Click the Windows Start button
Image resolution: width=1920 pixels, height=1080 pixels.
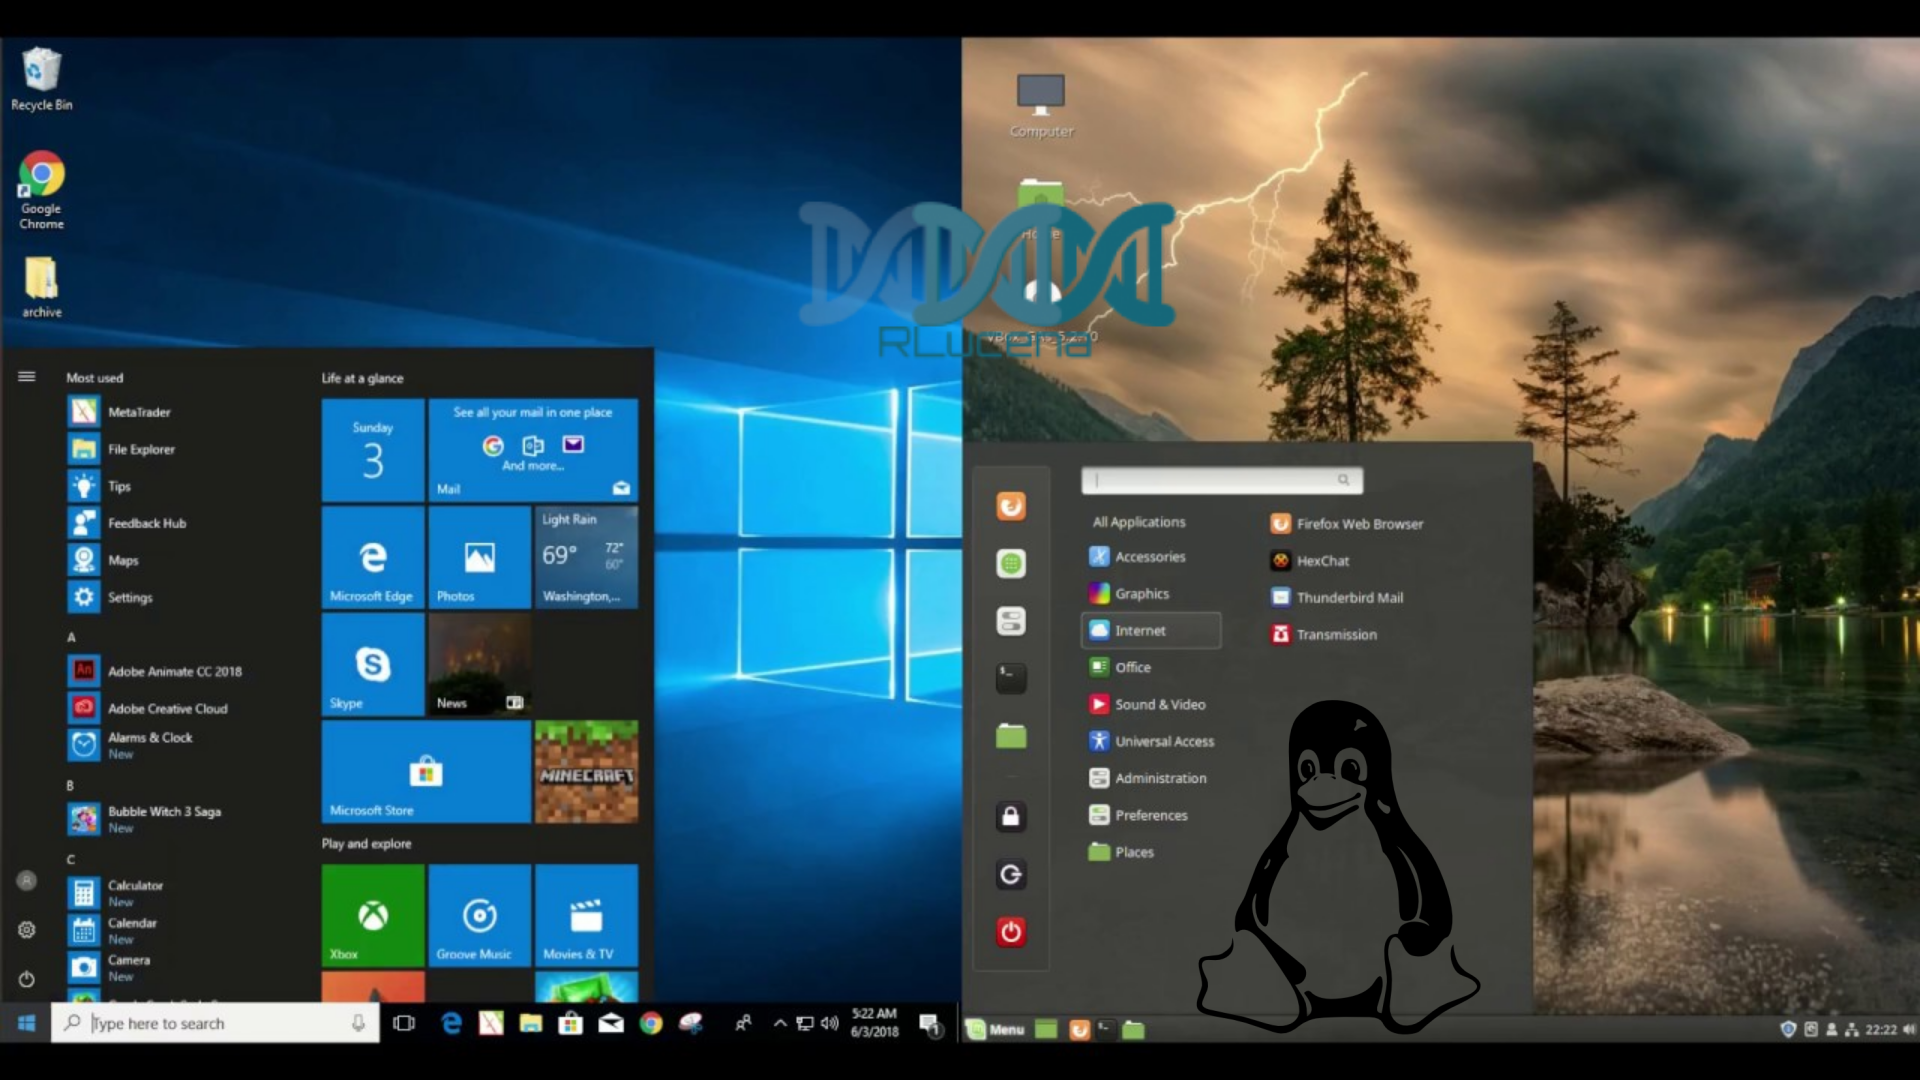(26, 1023)
